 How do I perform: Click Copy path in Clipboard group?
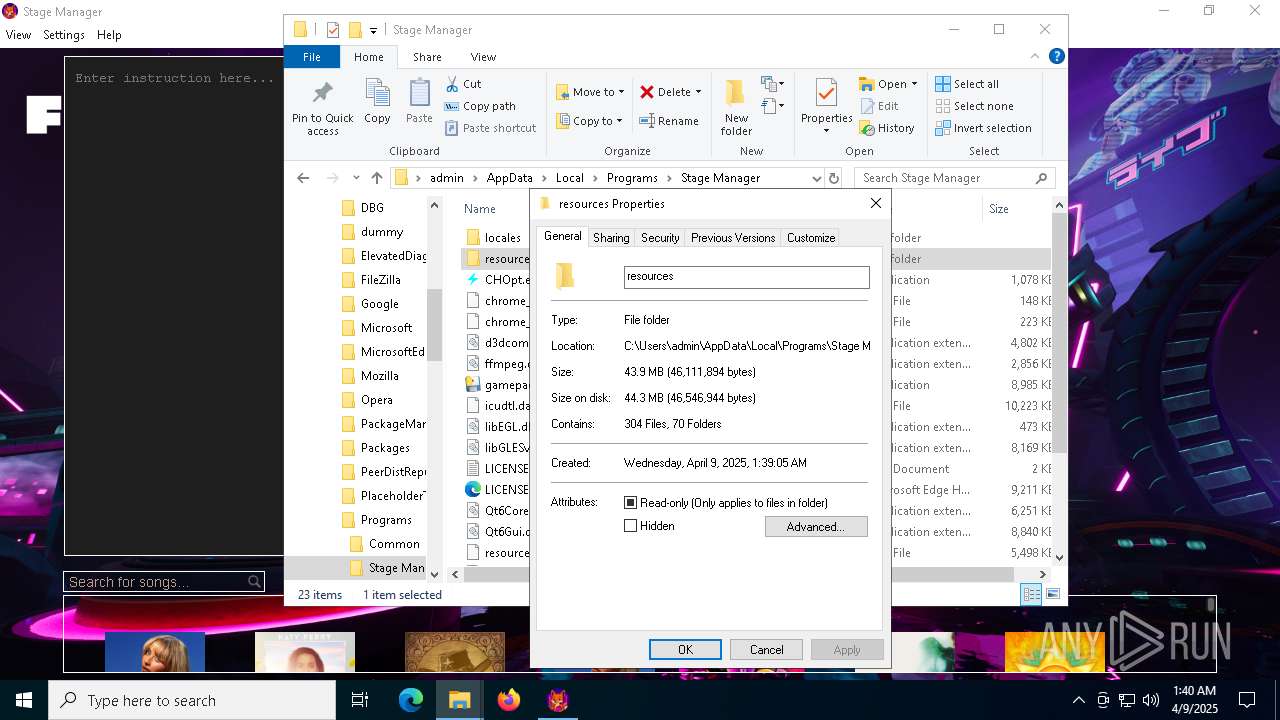coord(480,106)
